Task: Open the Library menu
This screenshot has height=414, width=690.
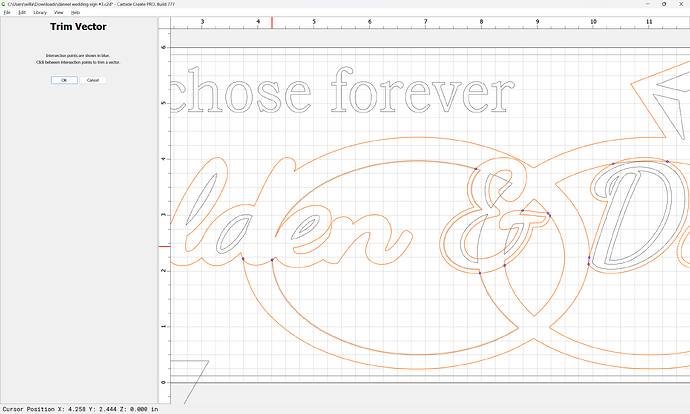Action: coord(40,12)
